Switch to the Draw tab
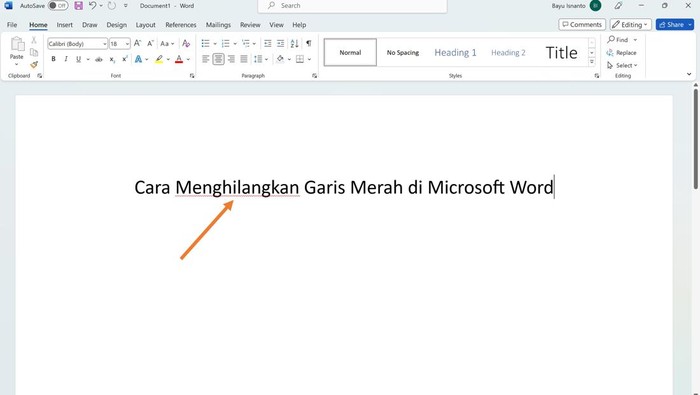Viewport: 700px width, 395px height. [x=90, y=25]
